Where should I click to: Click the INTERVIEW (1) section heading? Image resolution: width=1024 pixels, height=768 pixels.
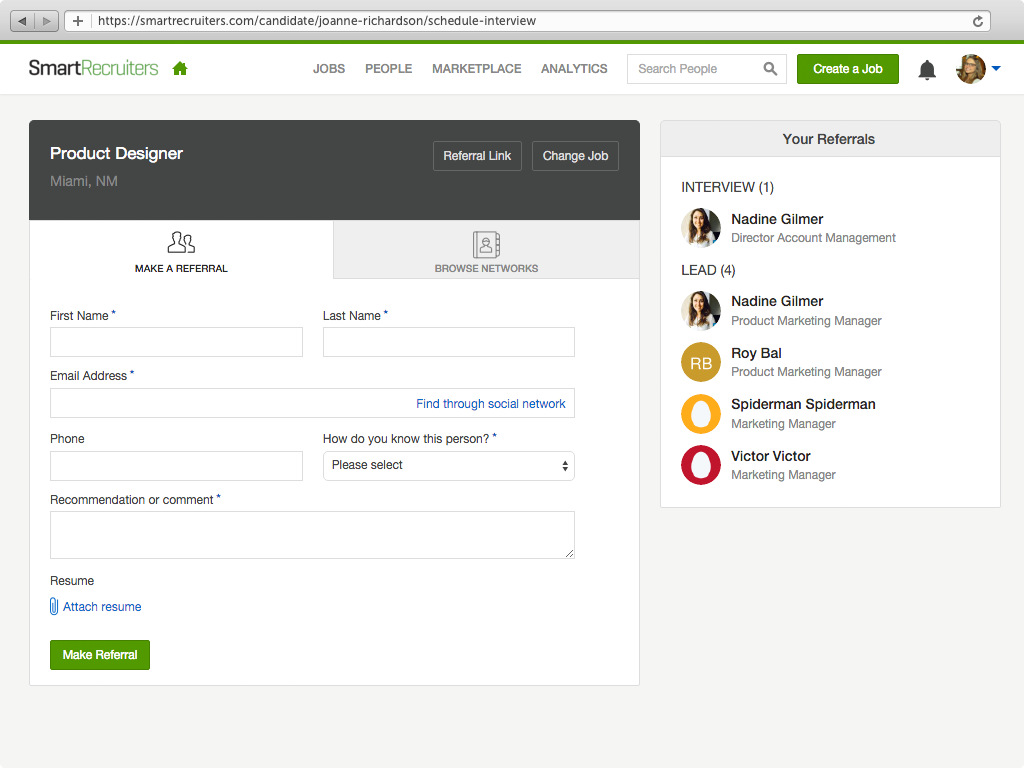728,187
